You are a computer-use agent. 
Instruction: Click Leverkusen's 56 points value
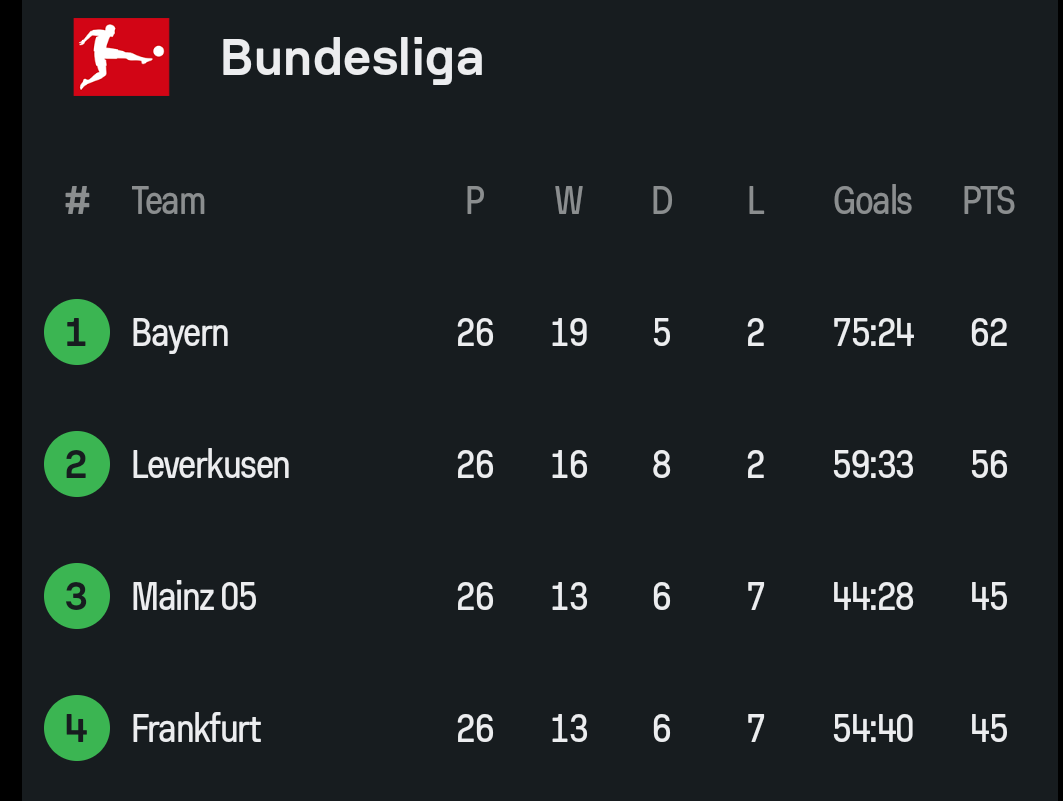[x=988, y=465]
